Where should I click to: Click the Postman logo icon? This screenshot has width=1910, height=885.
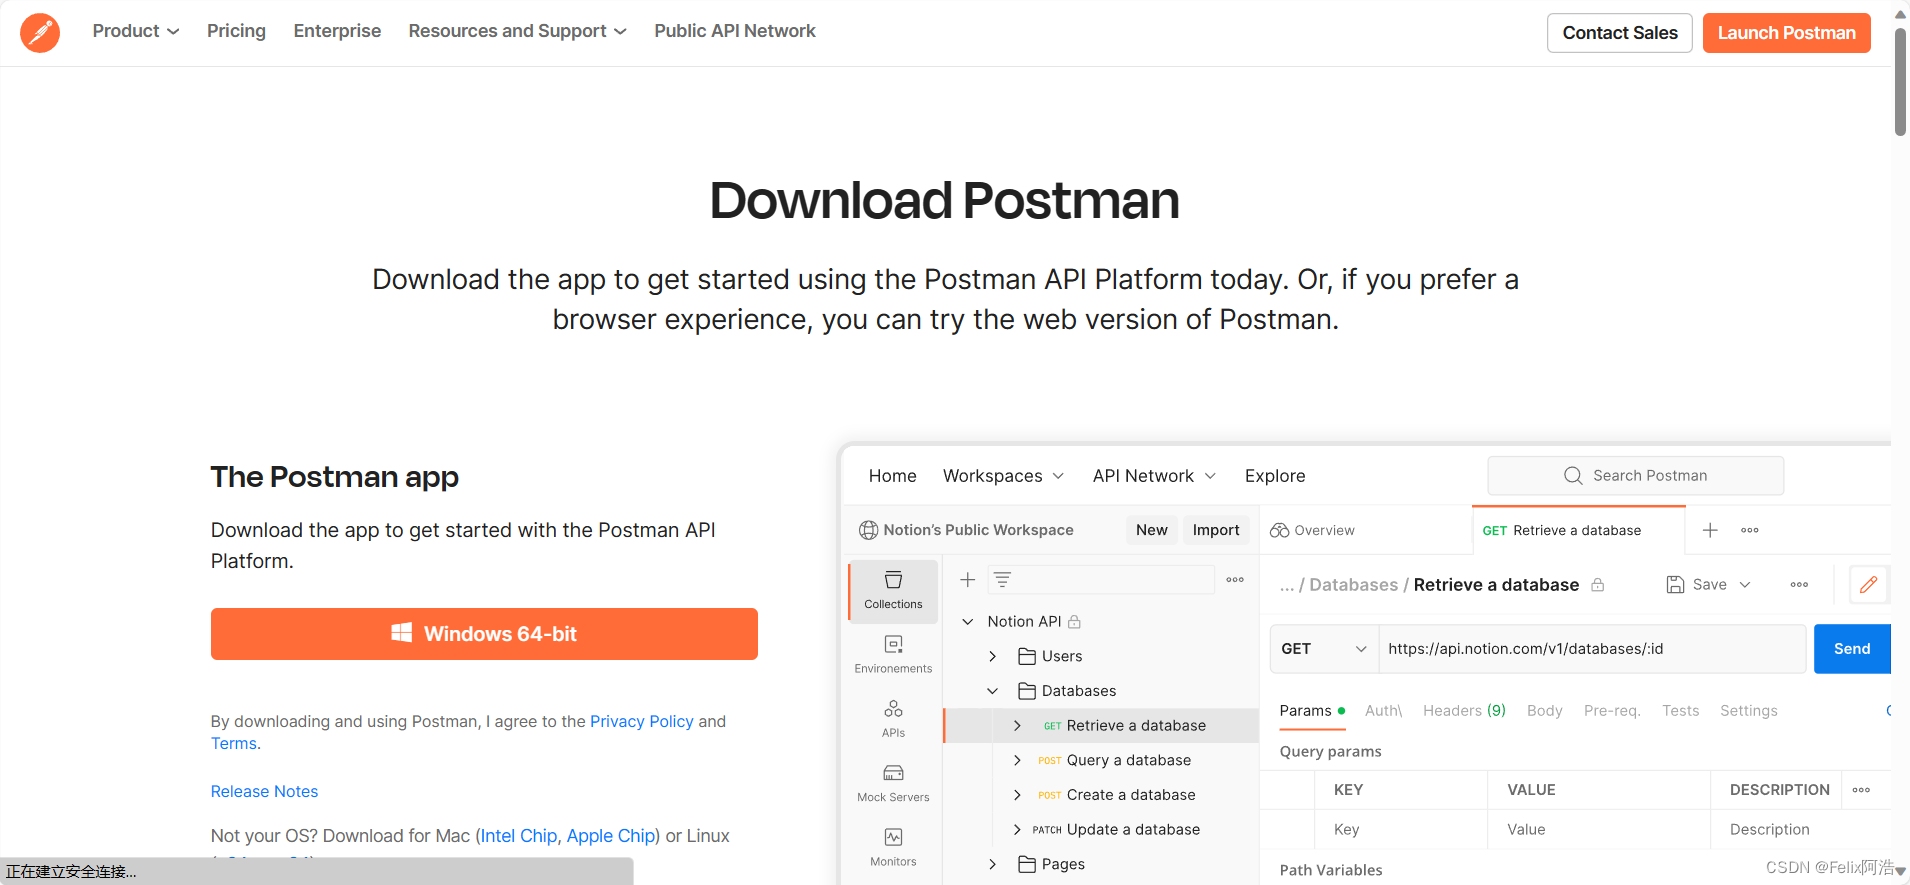click(40, 33)
